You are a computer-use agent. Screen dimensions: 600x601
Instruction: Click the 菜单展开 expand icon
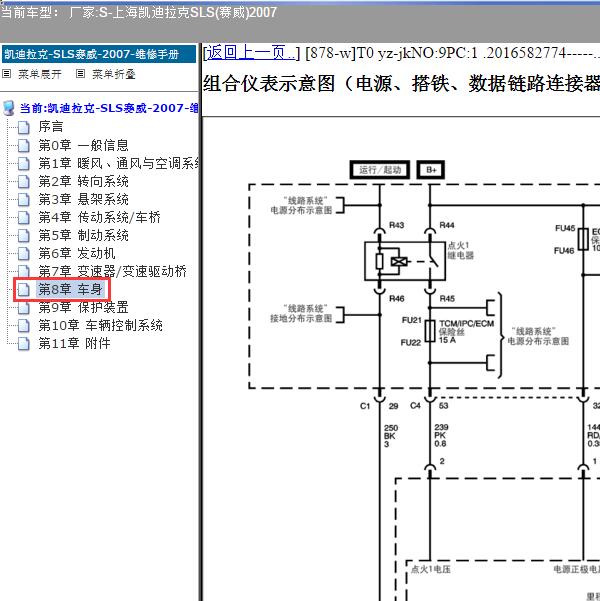tap(7, 74)
